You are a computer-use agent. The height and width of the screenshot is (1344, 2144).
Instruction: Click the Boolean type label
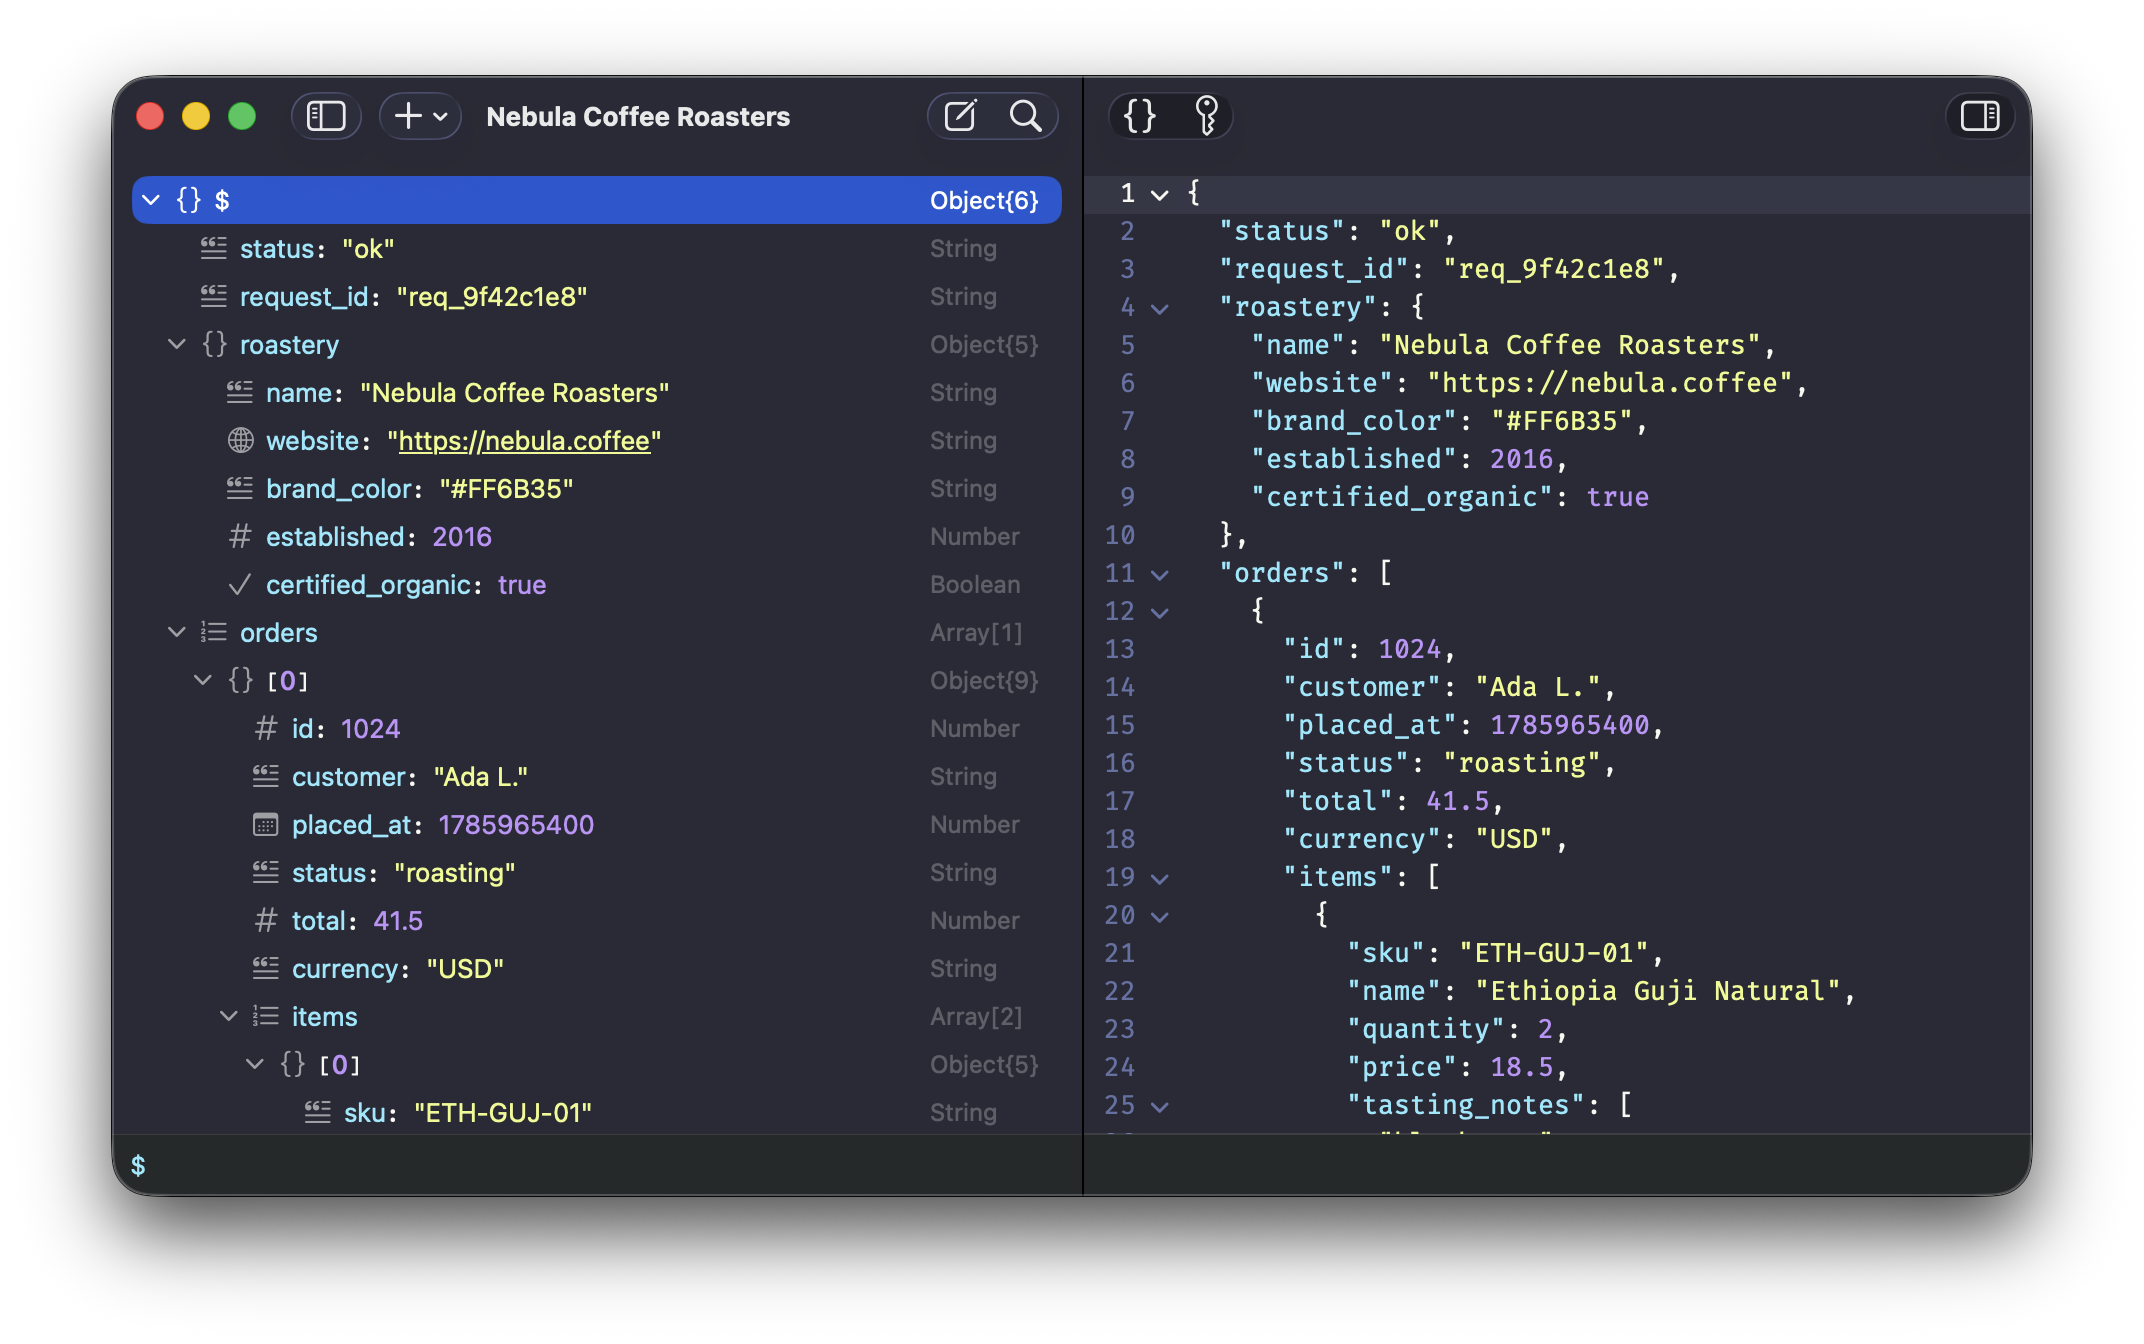975,585
